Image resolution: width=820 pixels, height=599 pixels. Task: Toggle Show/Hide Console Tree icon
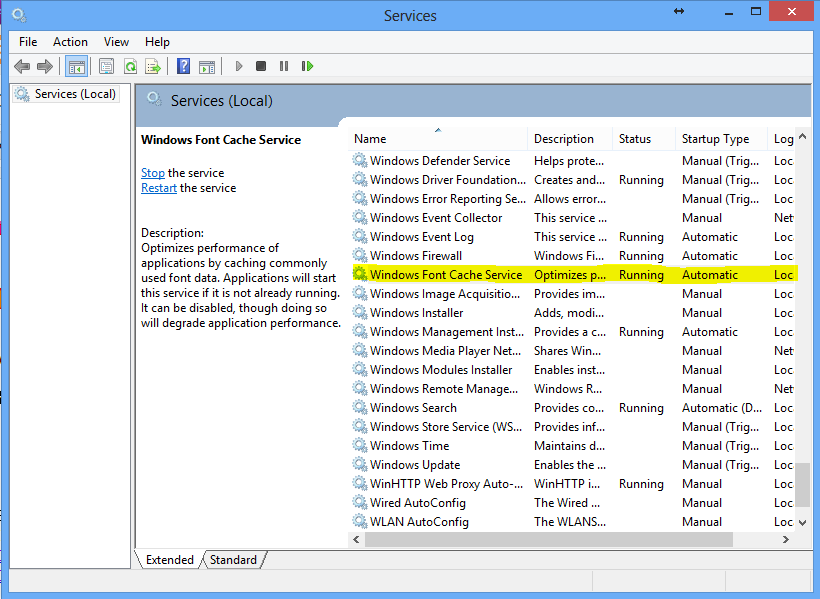[x=76, y=66]
